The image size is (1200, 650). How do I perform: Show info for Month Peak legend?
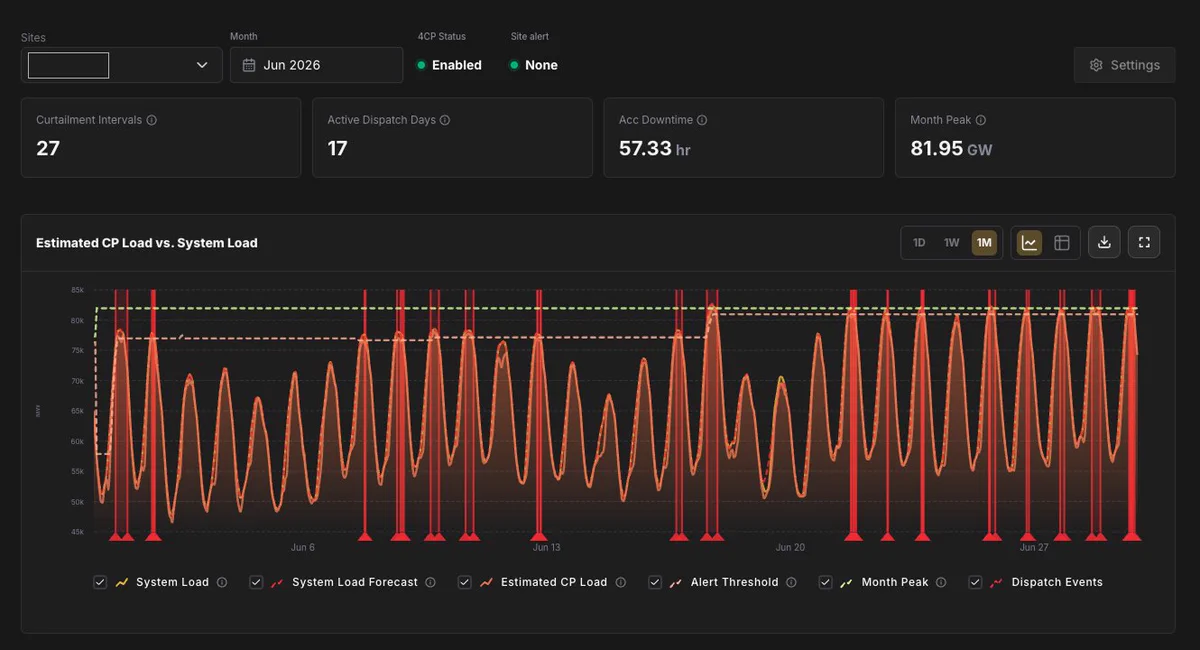941,582
